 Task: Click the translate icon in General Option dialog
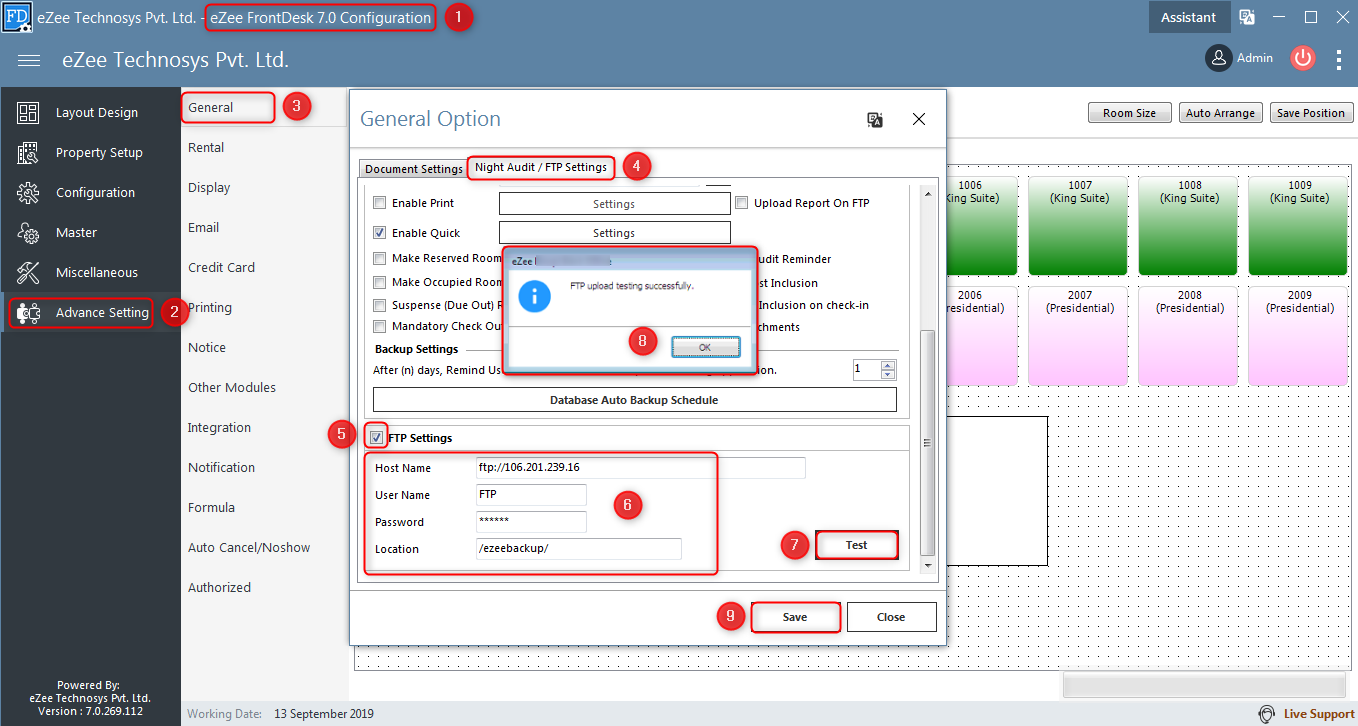(x=875, y=120)
